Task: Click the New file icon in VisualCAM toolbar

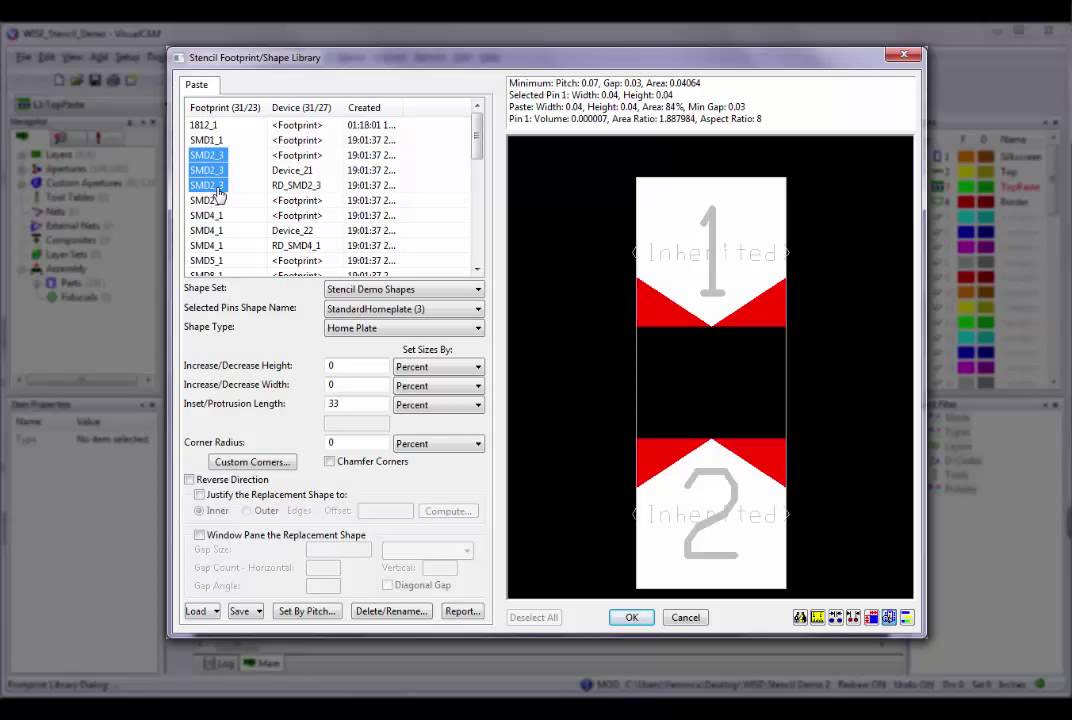Action: [x=59, y=81]
